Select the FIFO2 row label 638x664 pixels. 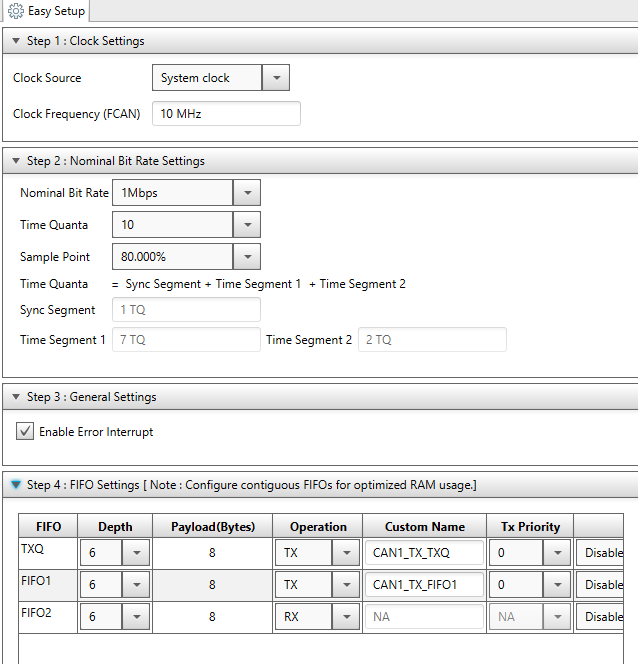36,612
